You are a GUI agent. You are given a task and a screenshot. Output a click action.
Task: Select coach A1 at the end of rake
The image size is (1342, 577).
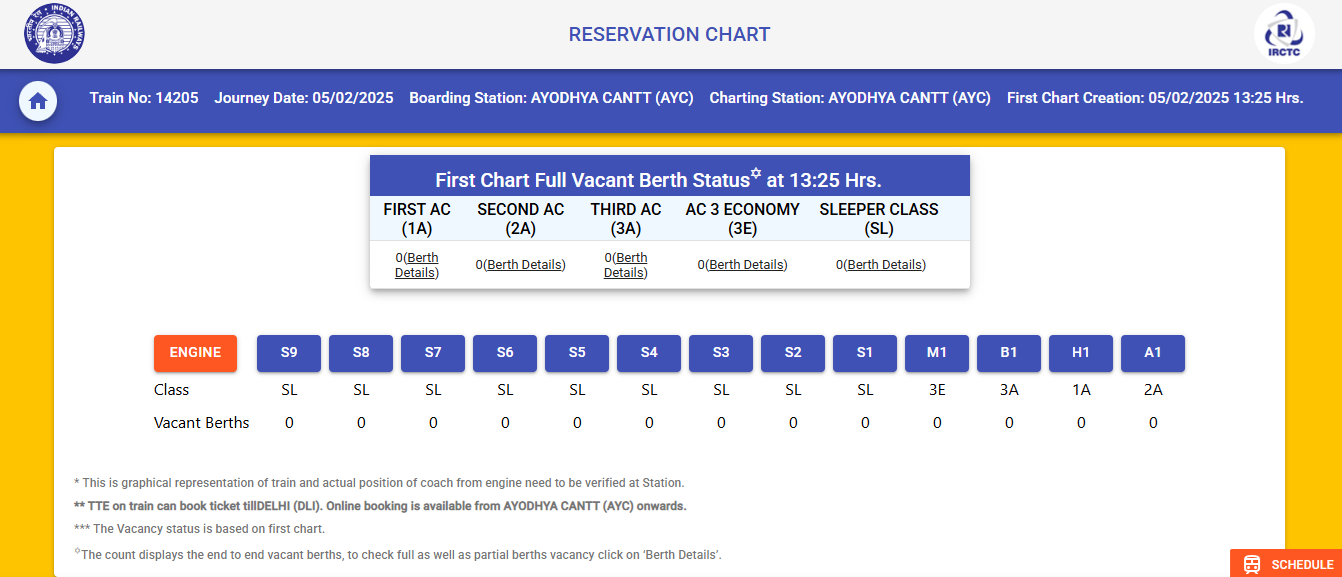pyautogui.click(x=1152, y=353)
